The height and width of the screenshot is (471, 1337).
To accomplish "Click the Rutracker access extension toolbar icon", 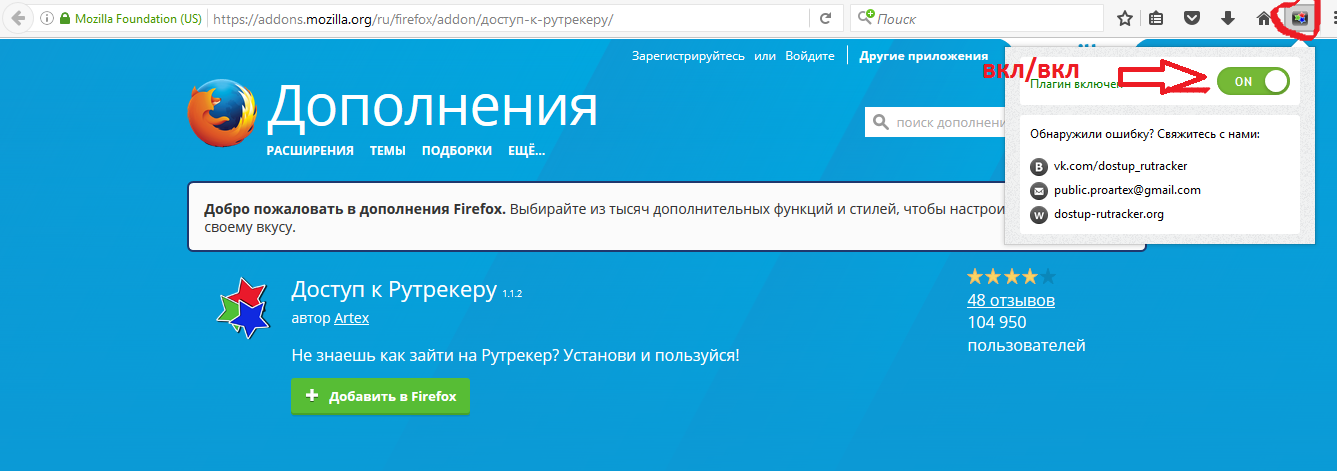I will [1301, 18].
